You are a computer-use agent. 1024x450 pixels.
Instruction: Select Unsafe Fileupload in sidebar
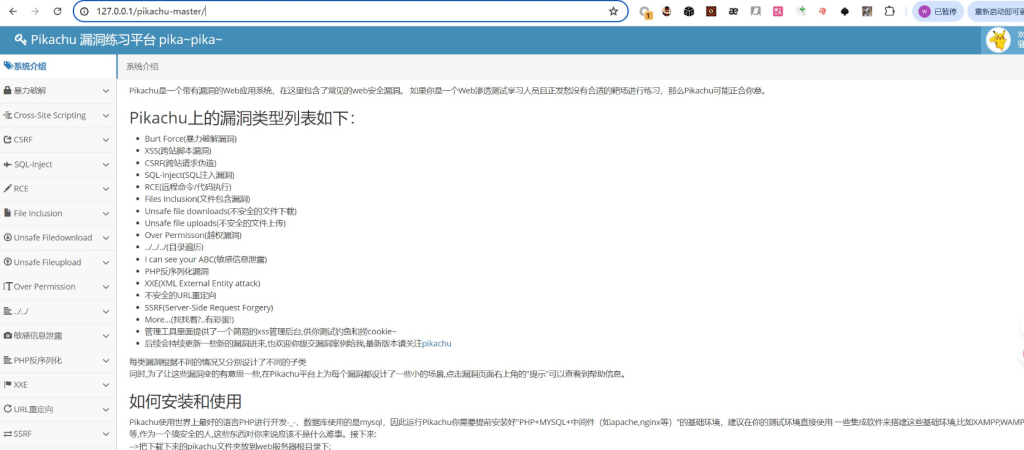point(58,262)
